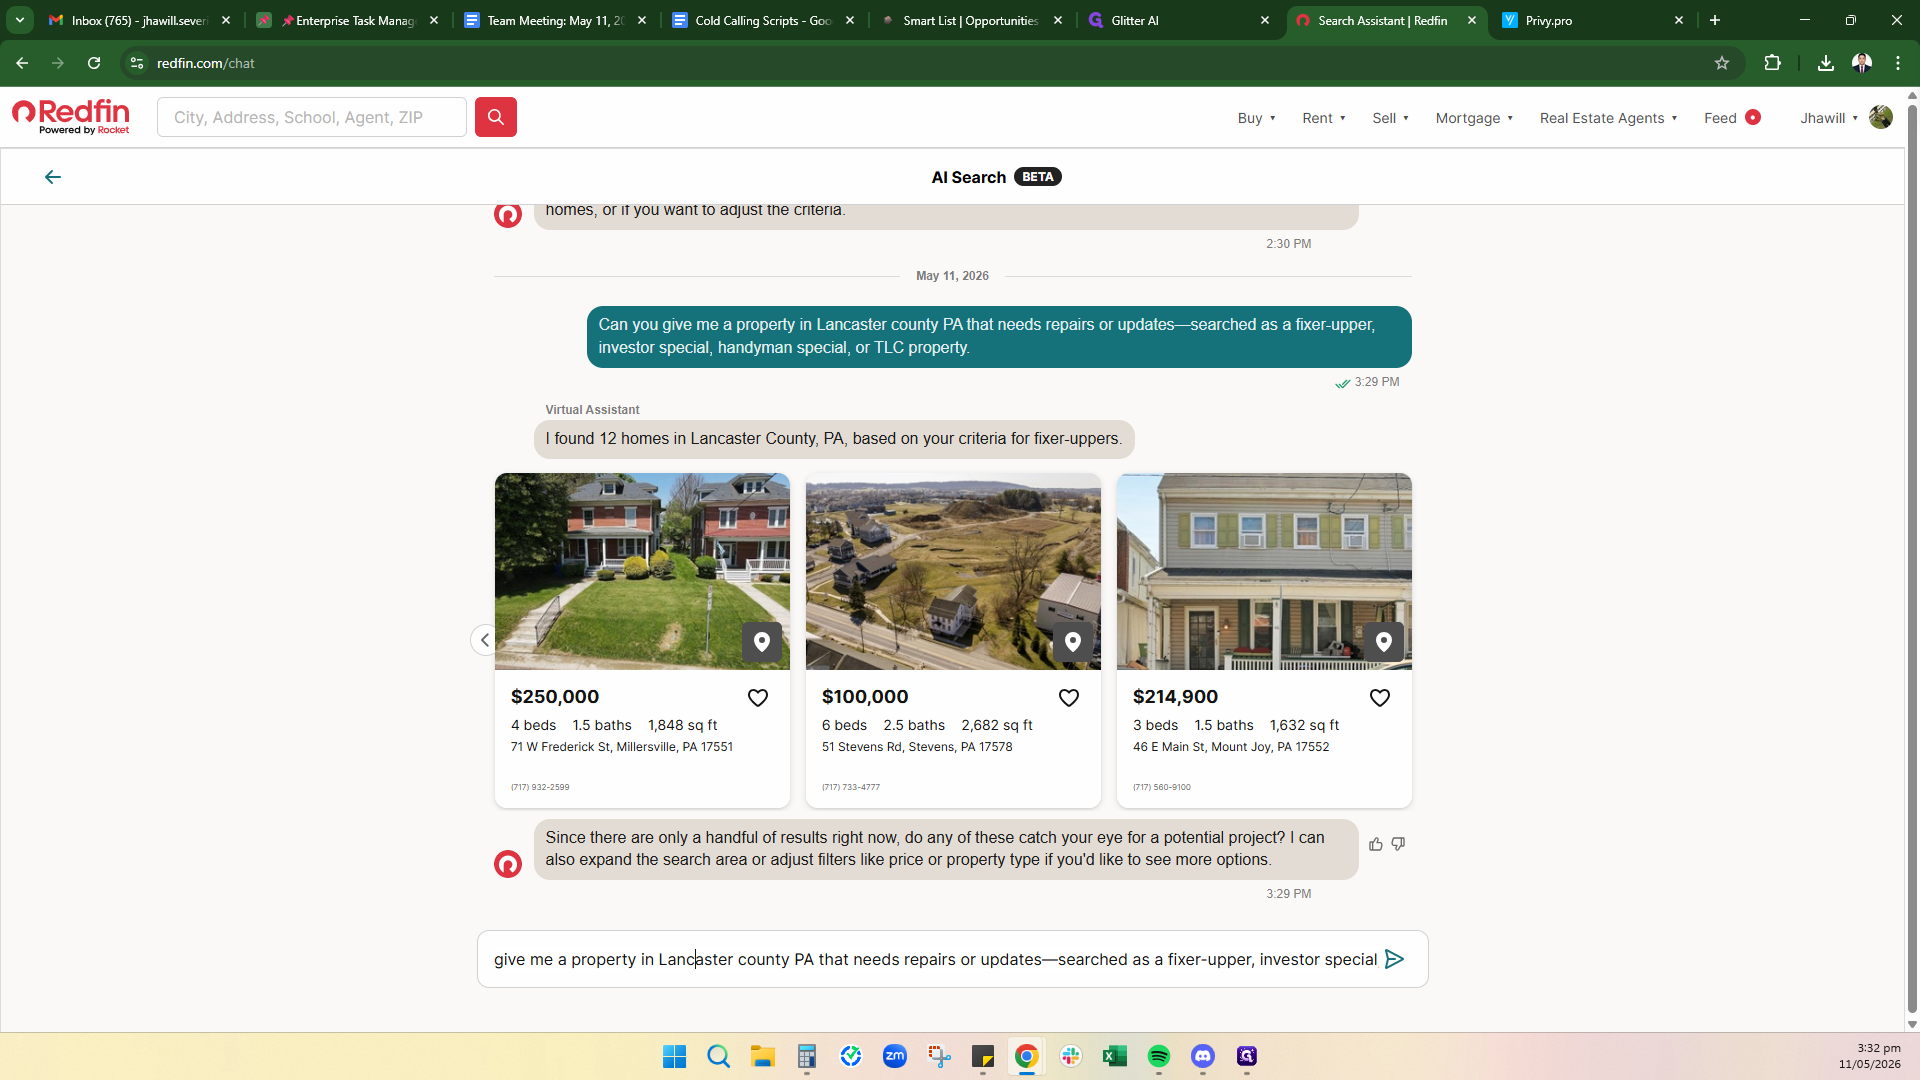The image size is (1920, 1080).
Task: Click the page vertical scrollbar
Action: click(x=1912, y=560)
